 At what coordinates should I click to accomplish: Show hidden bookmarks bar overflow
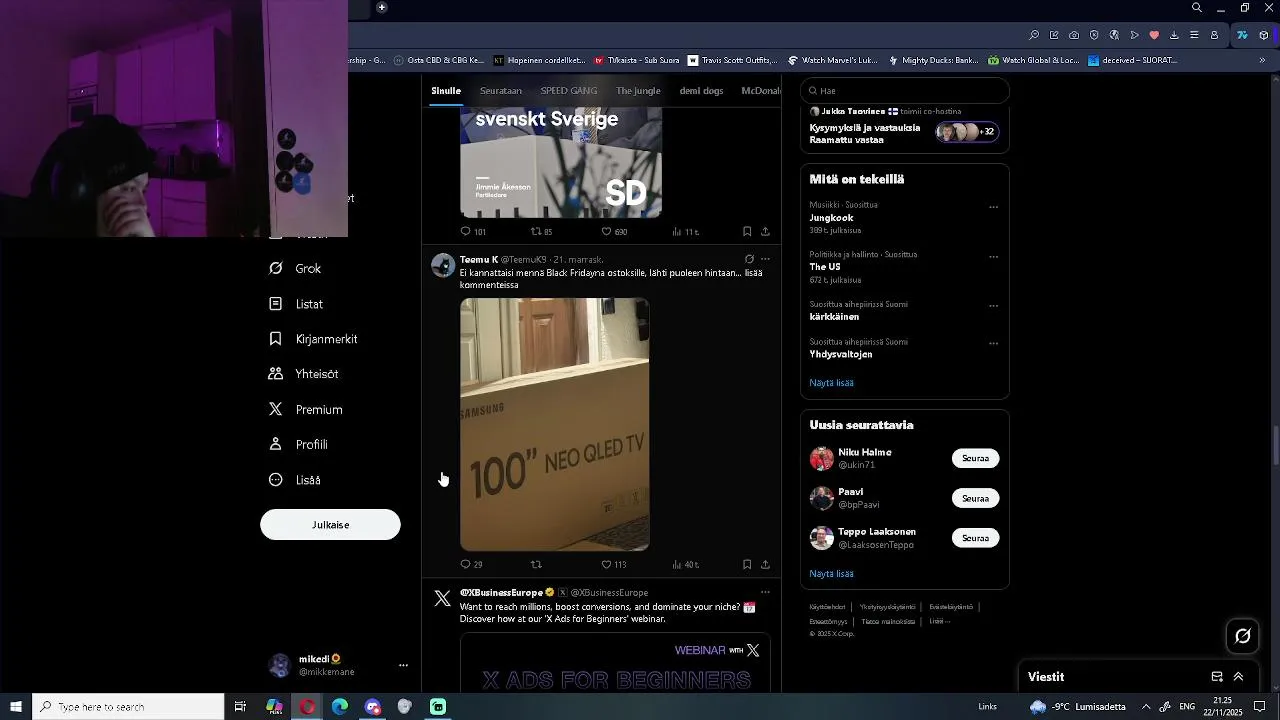(x=1262, y=60)
